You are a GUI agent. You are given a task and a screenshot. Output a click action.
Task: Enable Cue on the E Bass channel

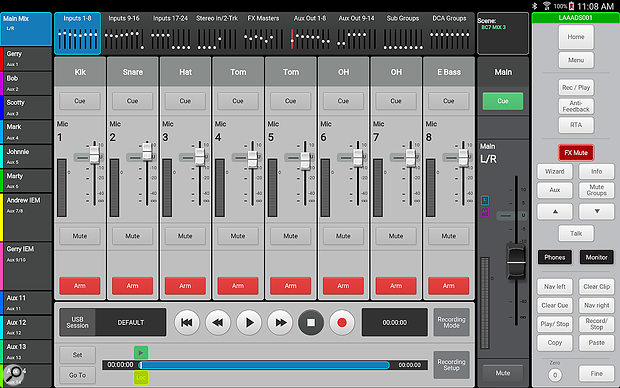click(x=449, y=101)
